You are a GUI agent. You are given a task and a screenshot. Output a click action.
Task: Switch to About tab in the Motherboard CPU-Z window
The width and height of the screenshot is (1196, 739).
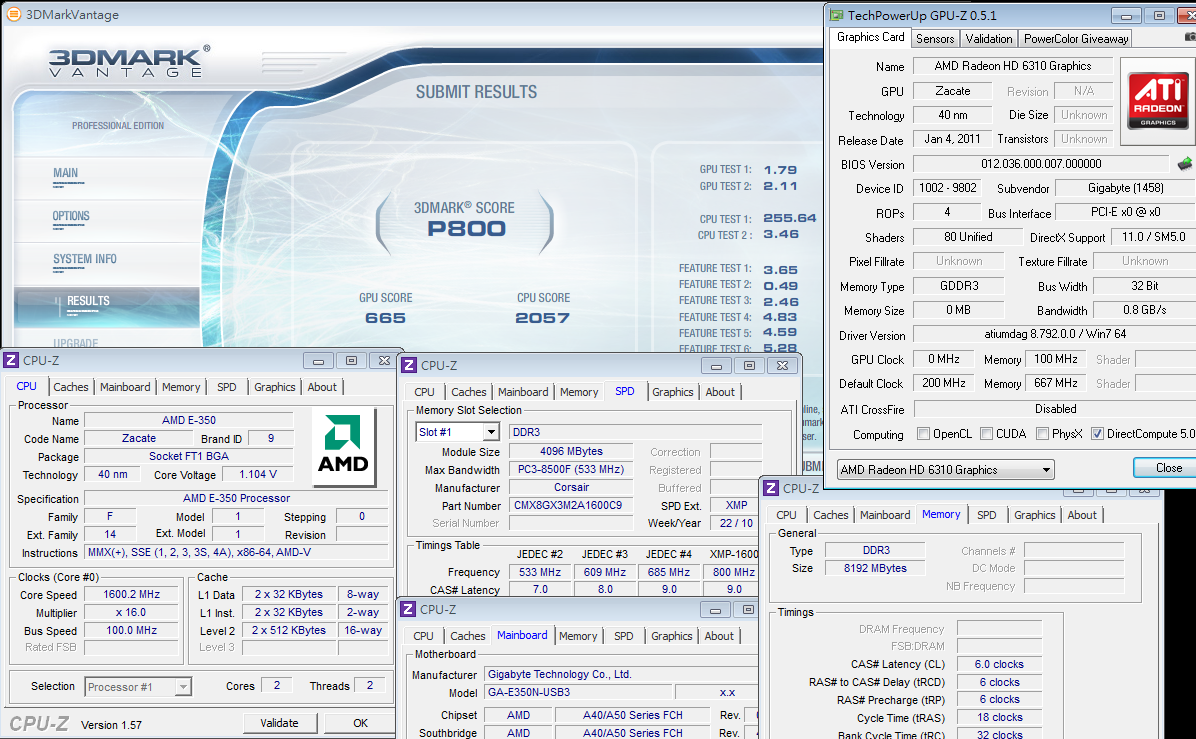tap(719, 636)
